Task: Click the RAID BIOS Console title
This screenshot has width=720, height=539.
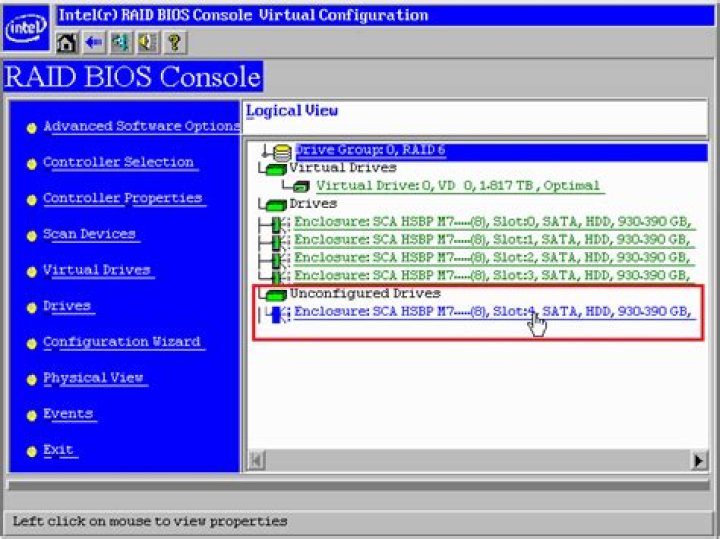Action: (133, 77)
